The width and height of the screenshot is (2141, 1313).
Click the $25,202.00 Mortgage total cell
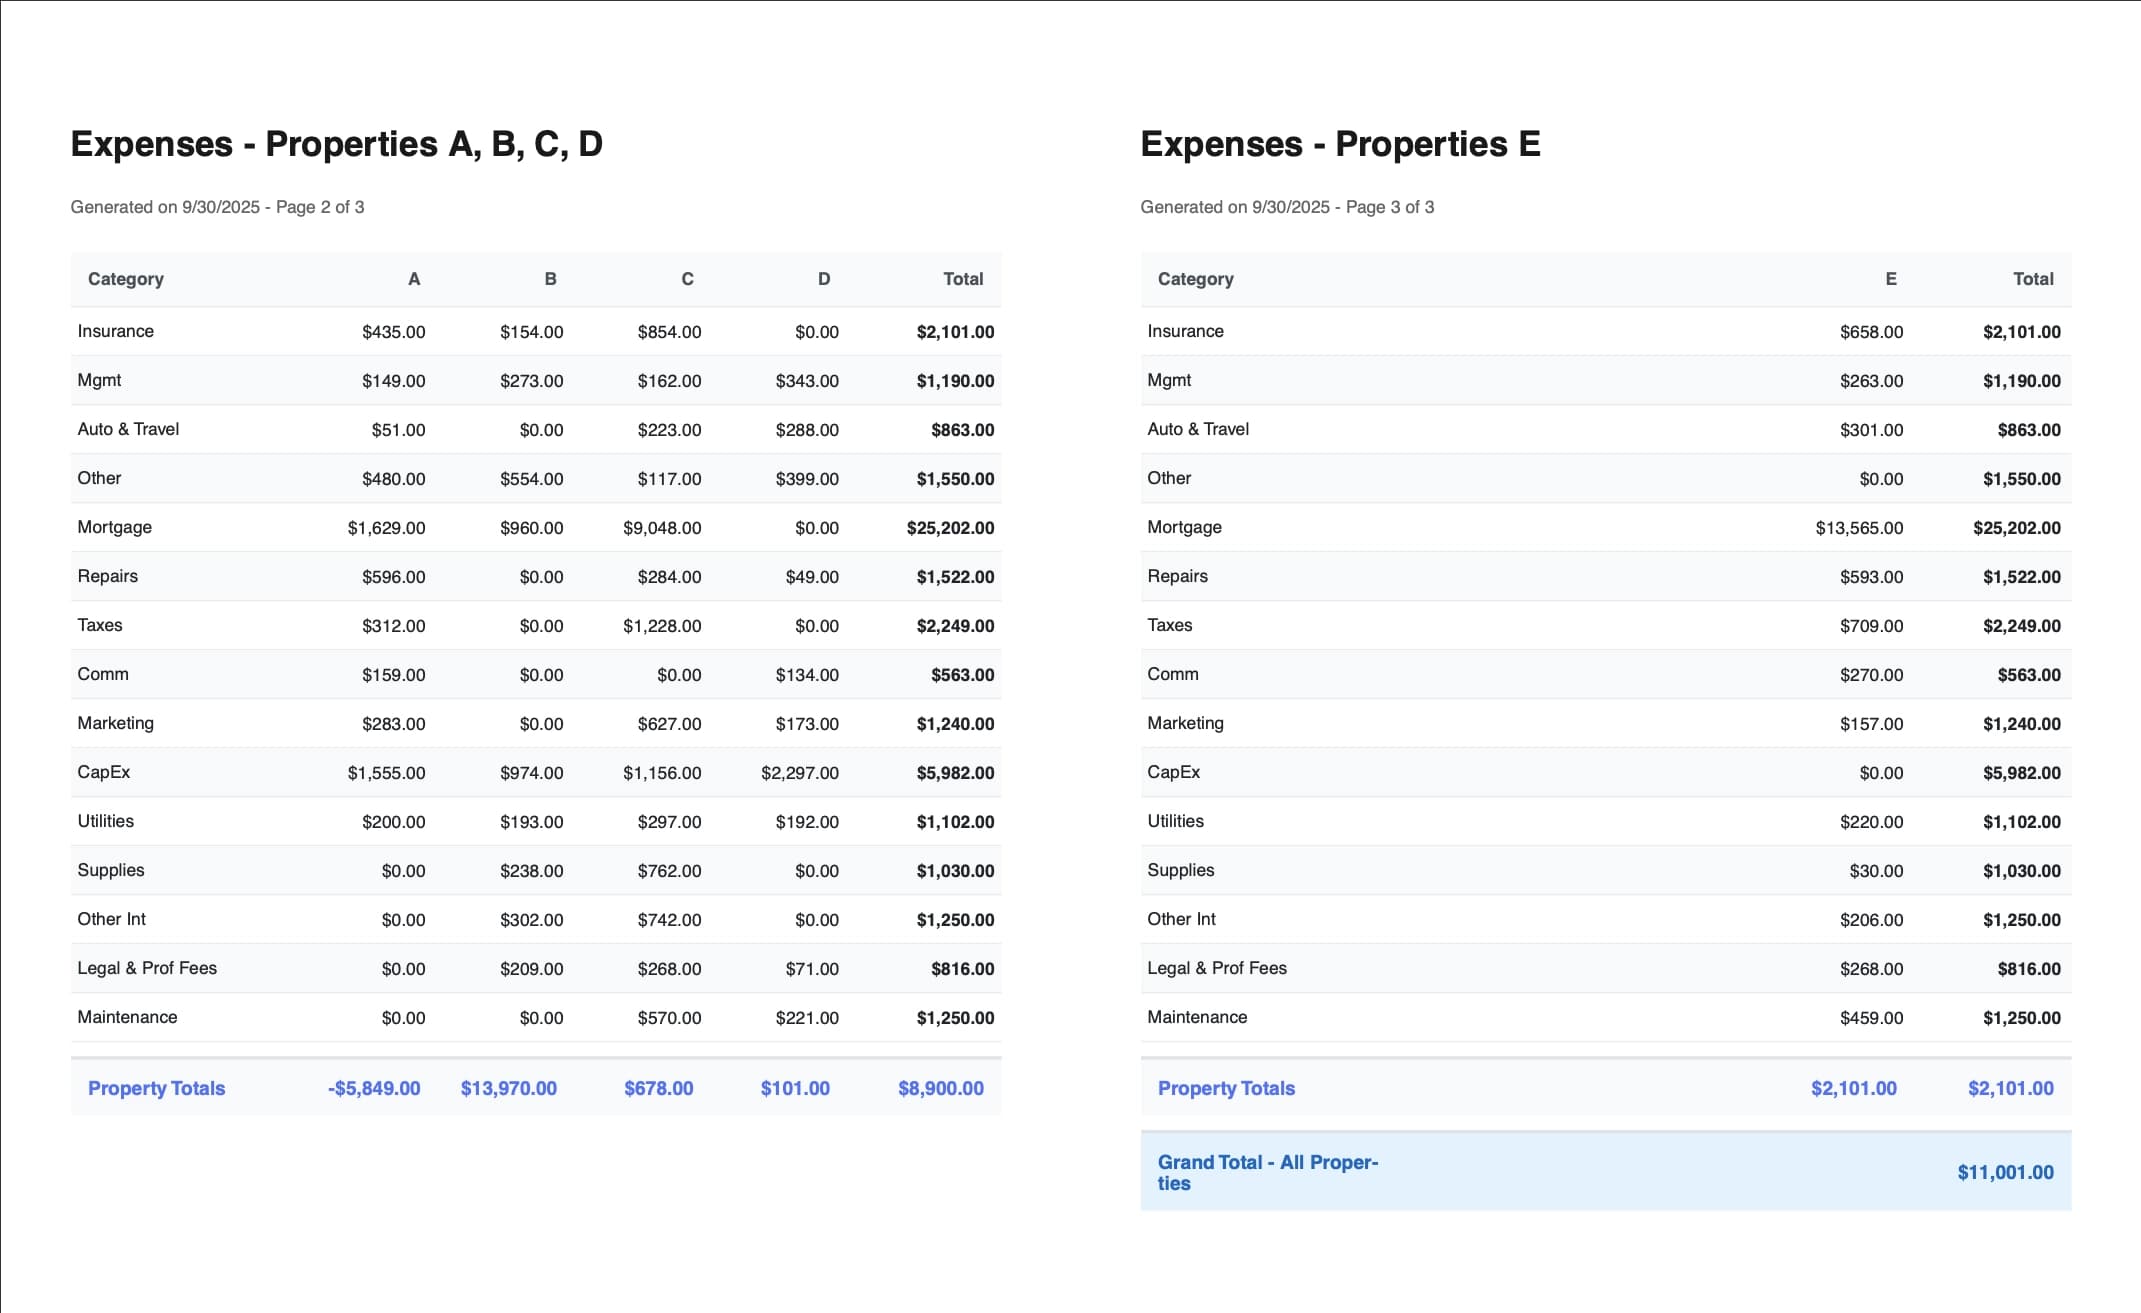950,527
